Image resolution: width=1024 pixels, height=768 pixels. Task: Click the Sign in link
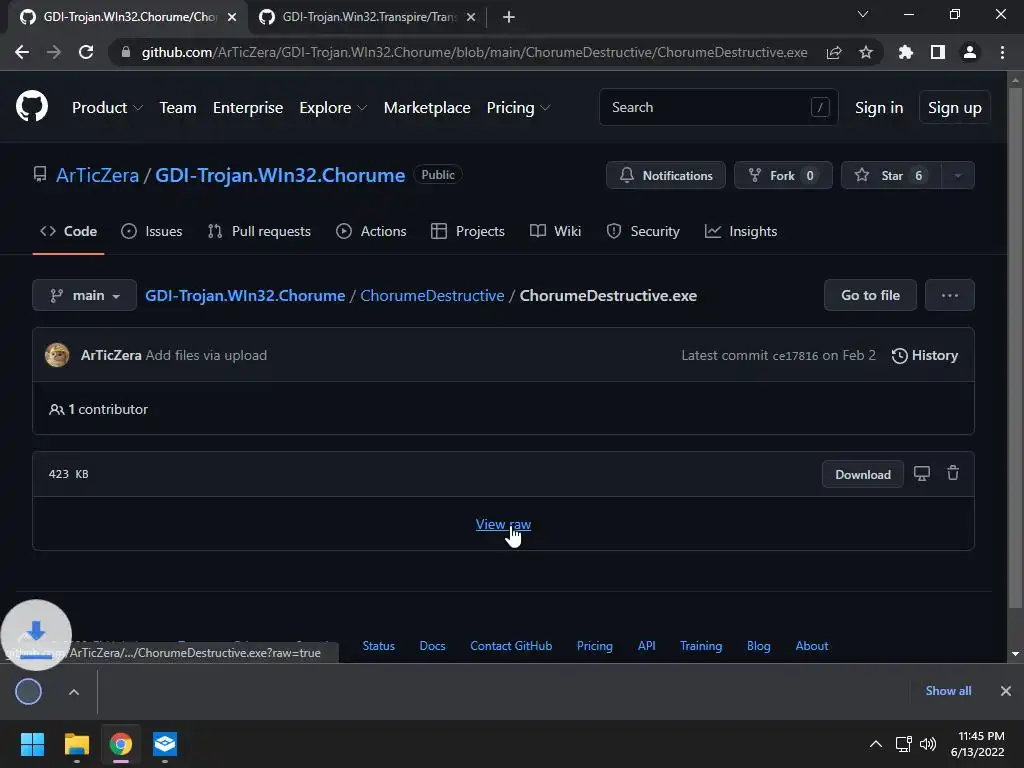click(x=879, y=108)
